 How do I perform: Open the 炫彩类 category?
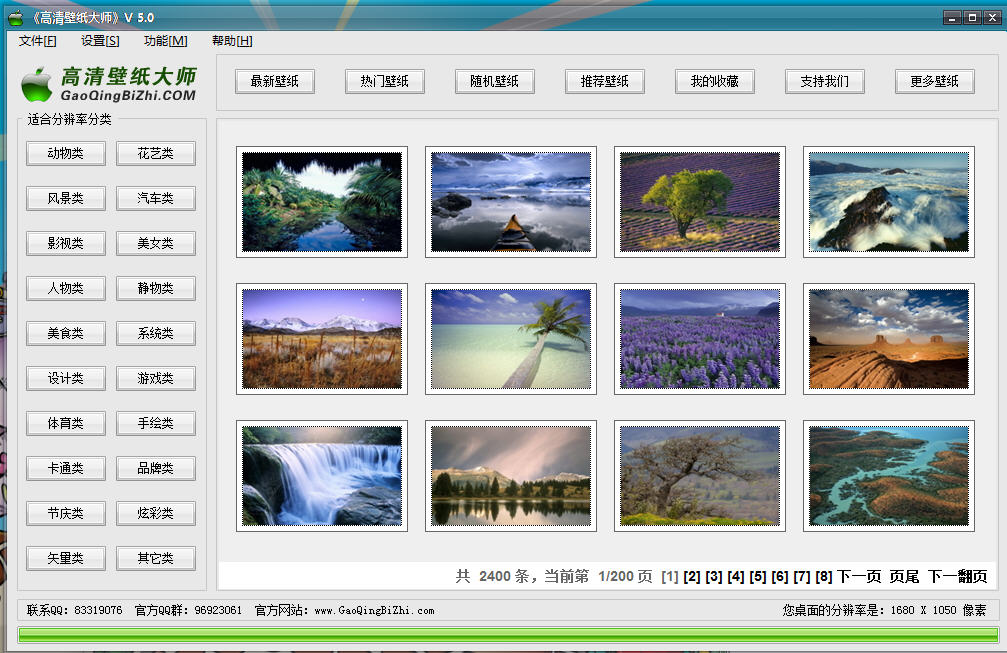[x=155, y=513]
